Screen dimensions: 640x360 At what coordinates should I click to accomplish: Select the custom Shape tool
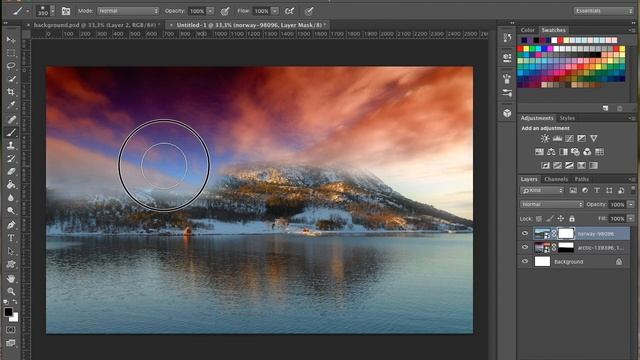[x=11, y=264]
